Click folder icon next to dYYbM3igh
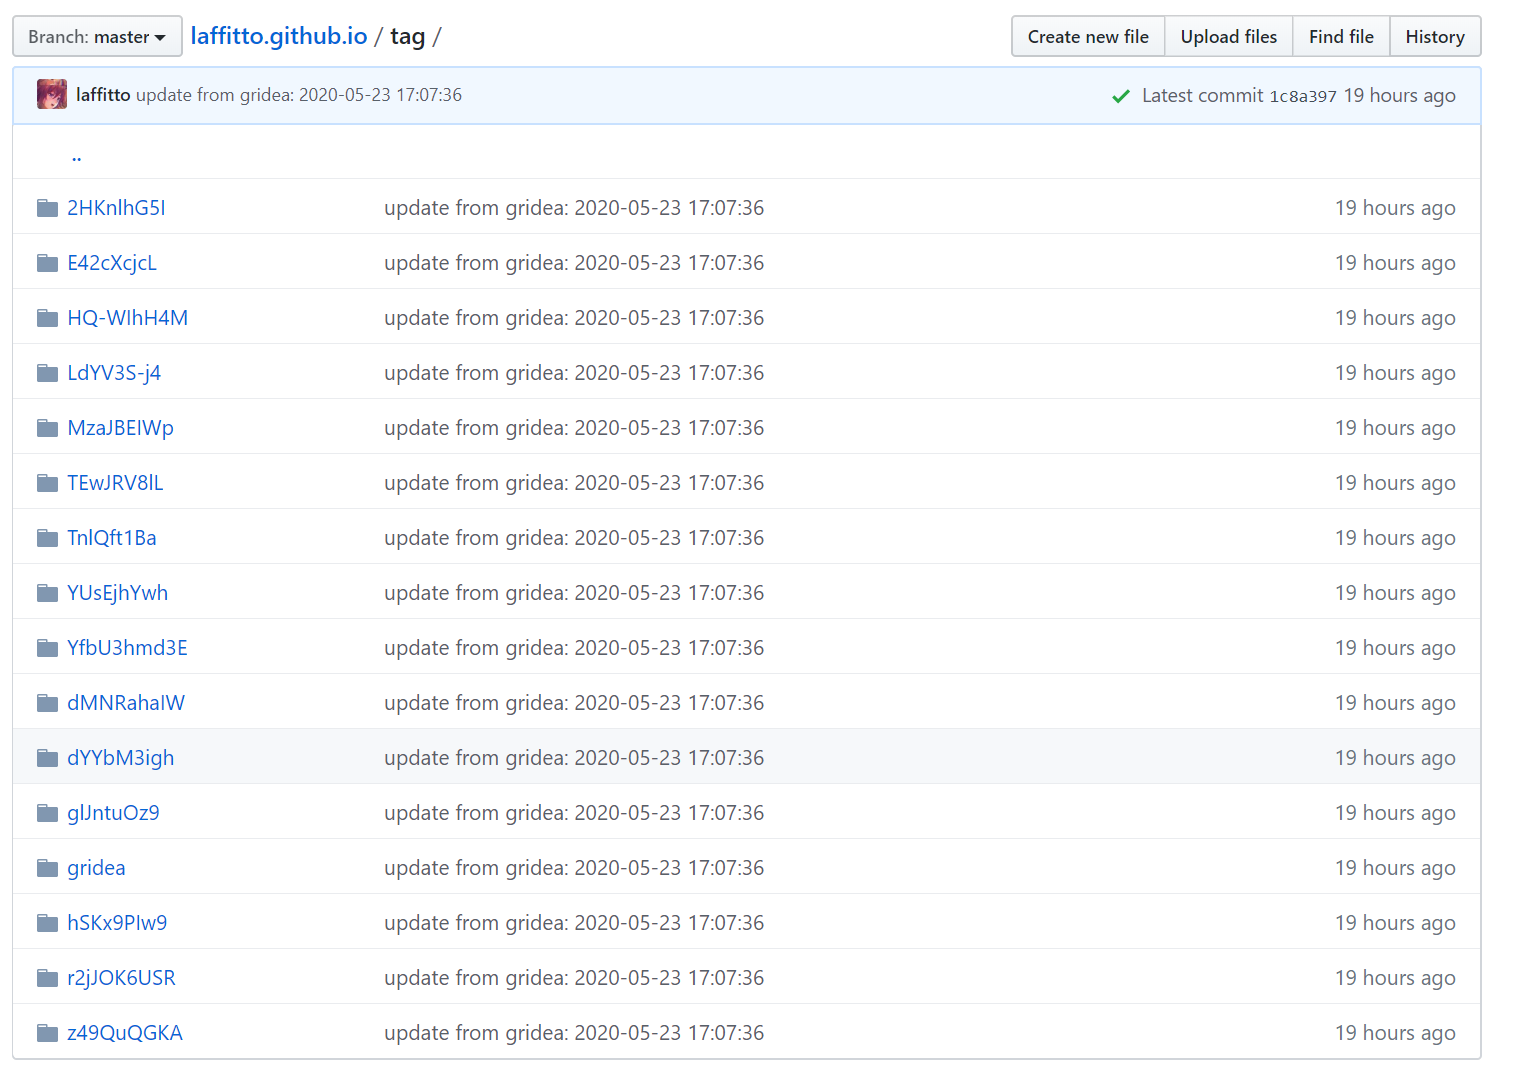Image resolution: width=1531 pixels, height=1089 pixels. (x=47, y=758)
